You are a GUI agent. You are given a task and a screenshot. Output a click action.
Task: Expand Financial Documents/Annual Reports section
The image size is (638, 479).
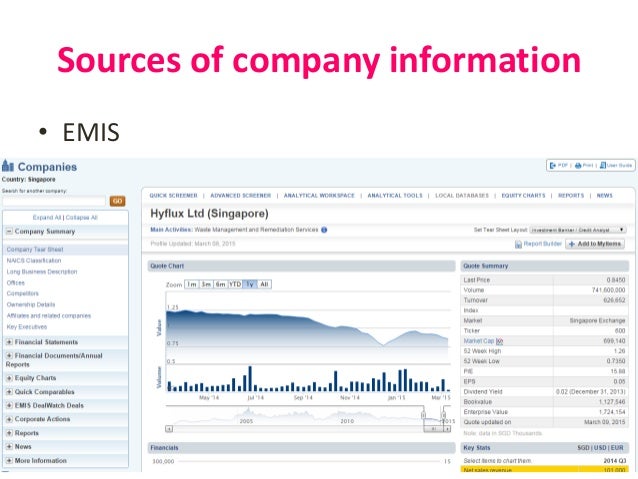coord(9,356)
